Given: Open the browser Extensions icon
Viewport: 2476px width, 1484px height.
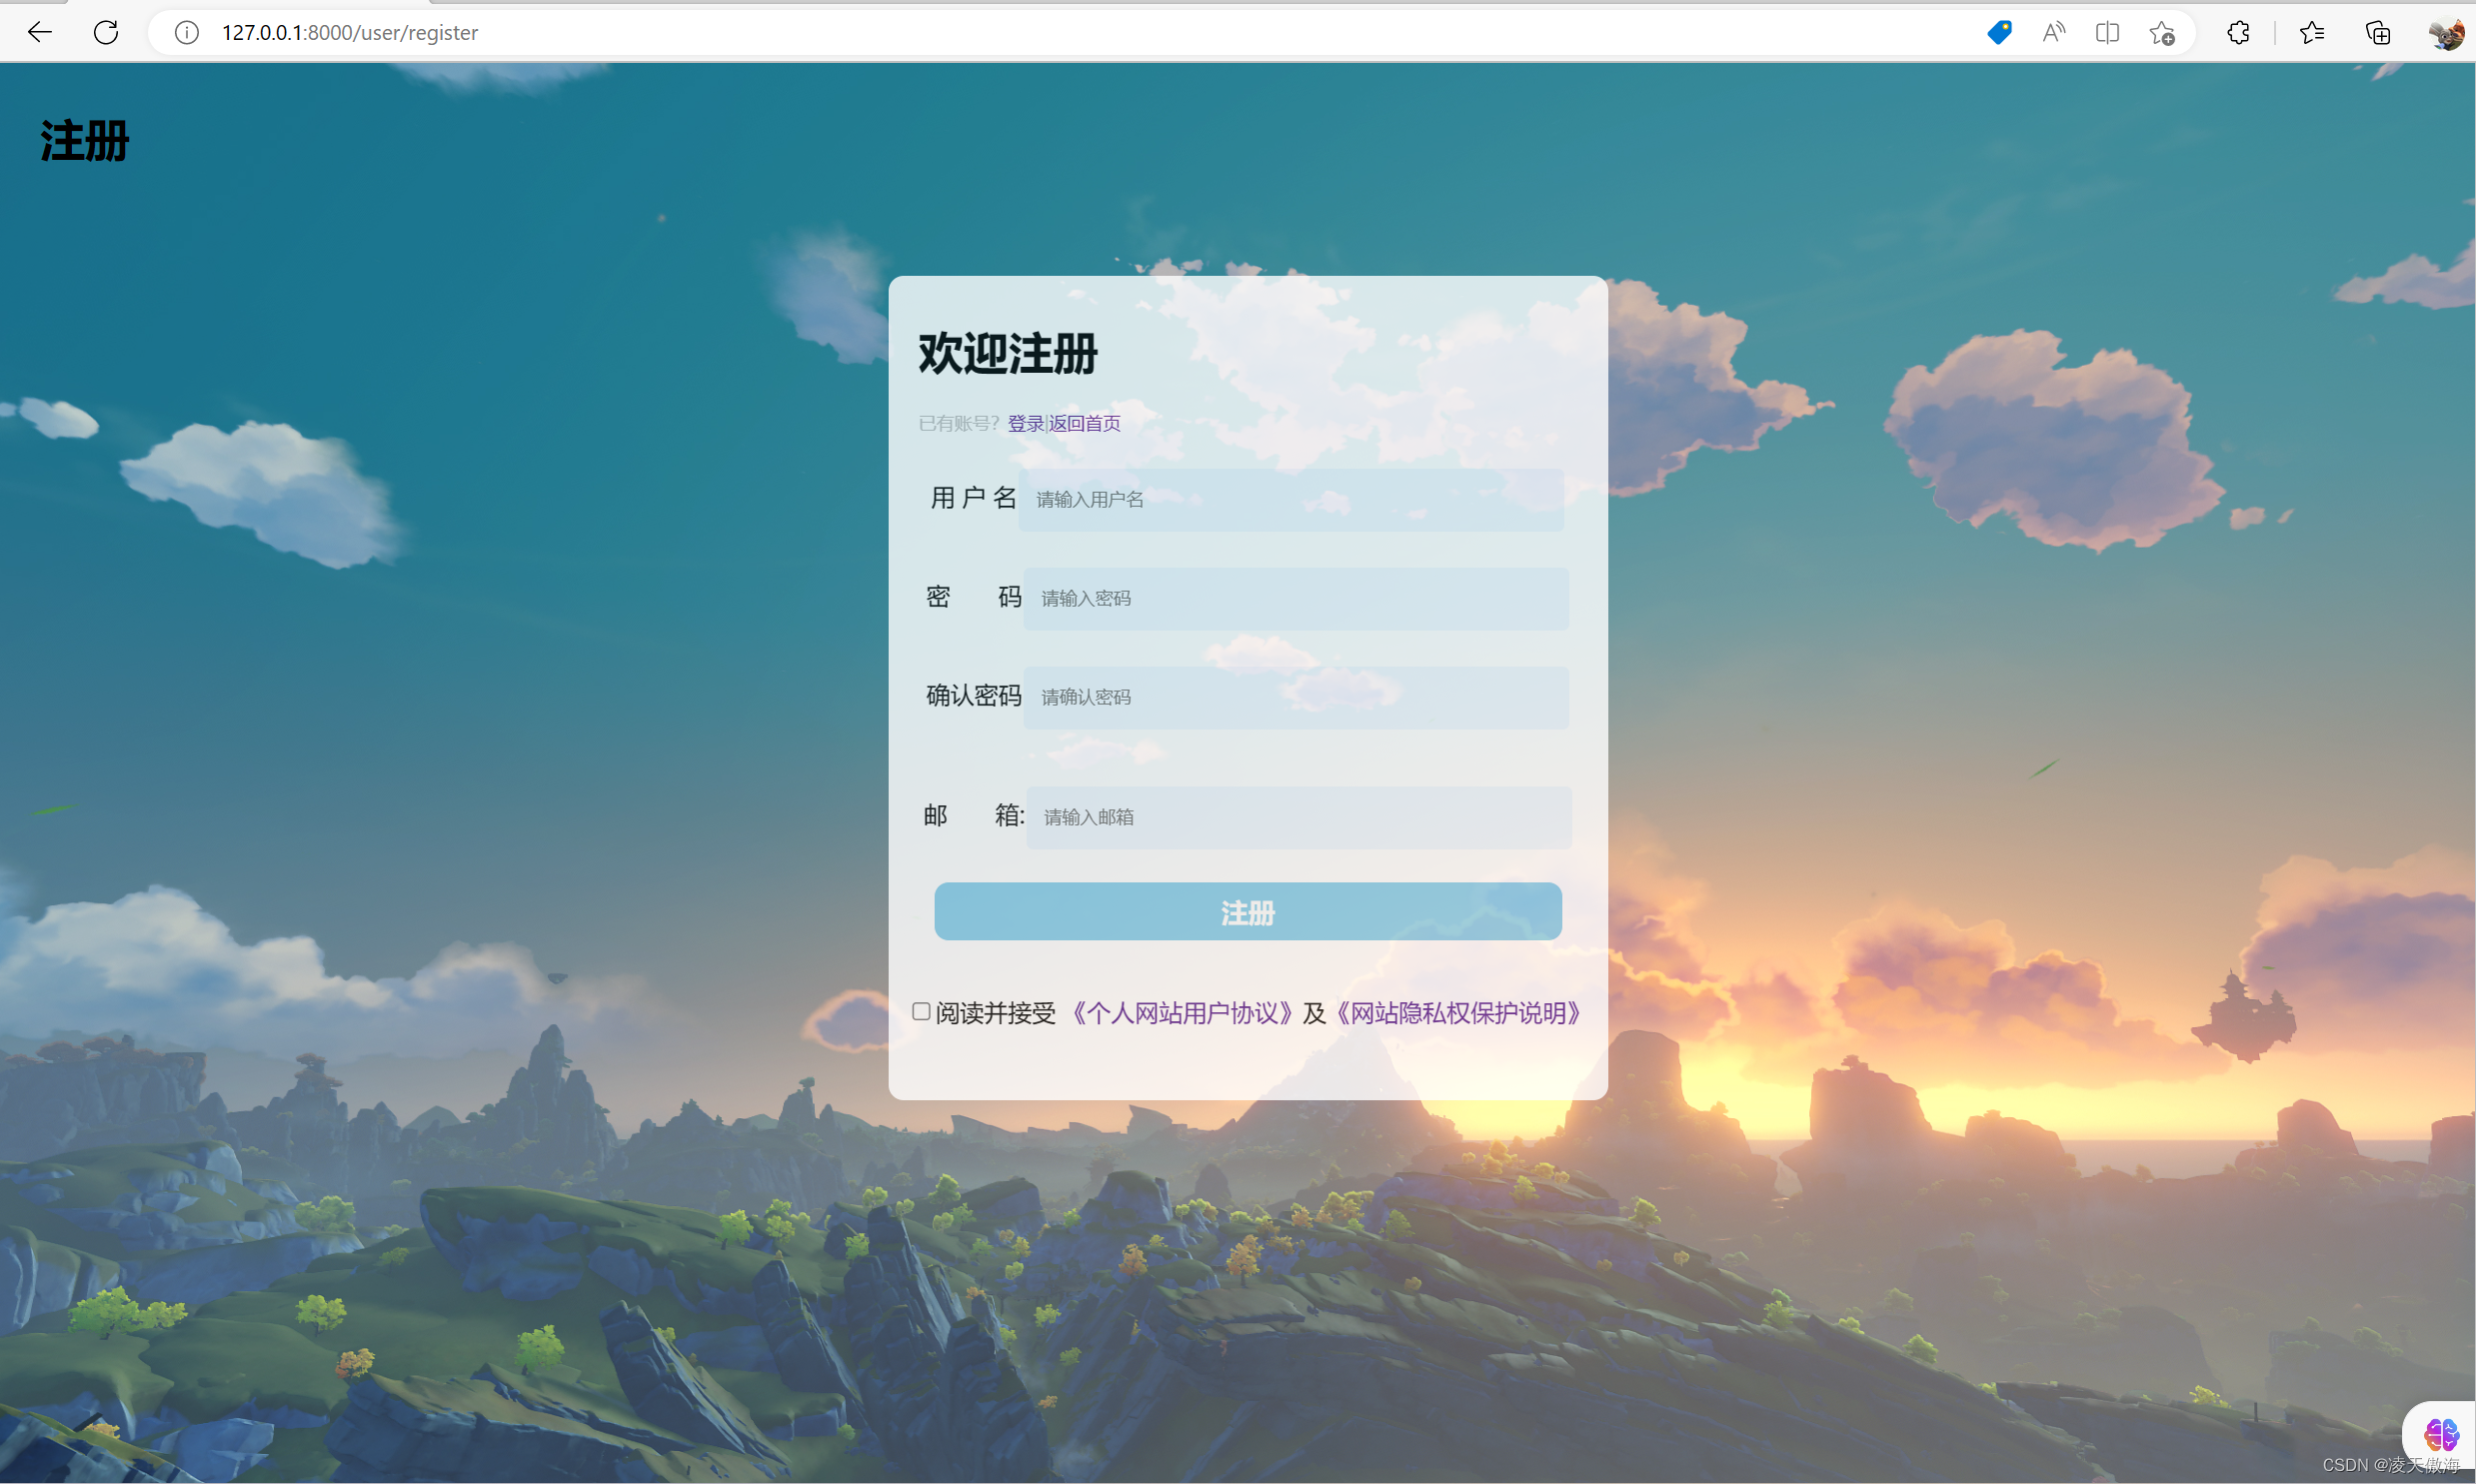Looking at the screenshot, I should [x=2238, y=32].
